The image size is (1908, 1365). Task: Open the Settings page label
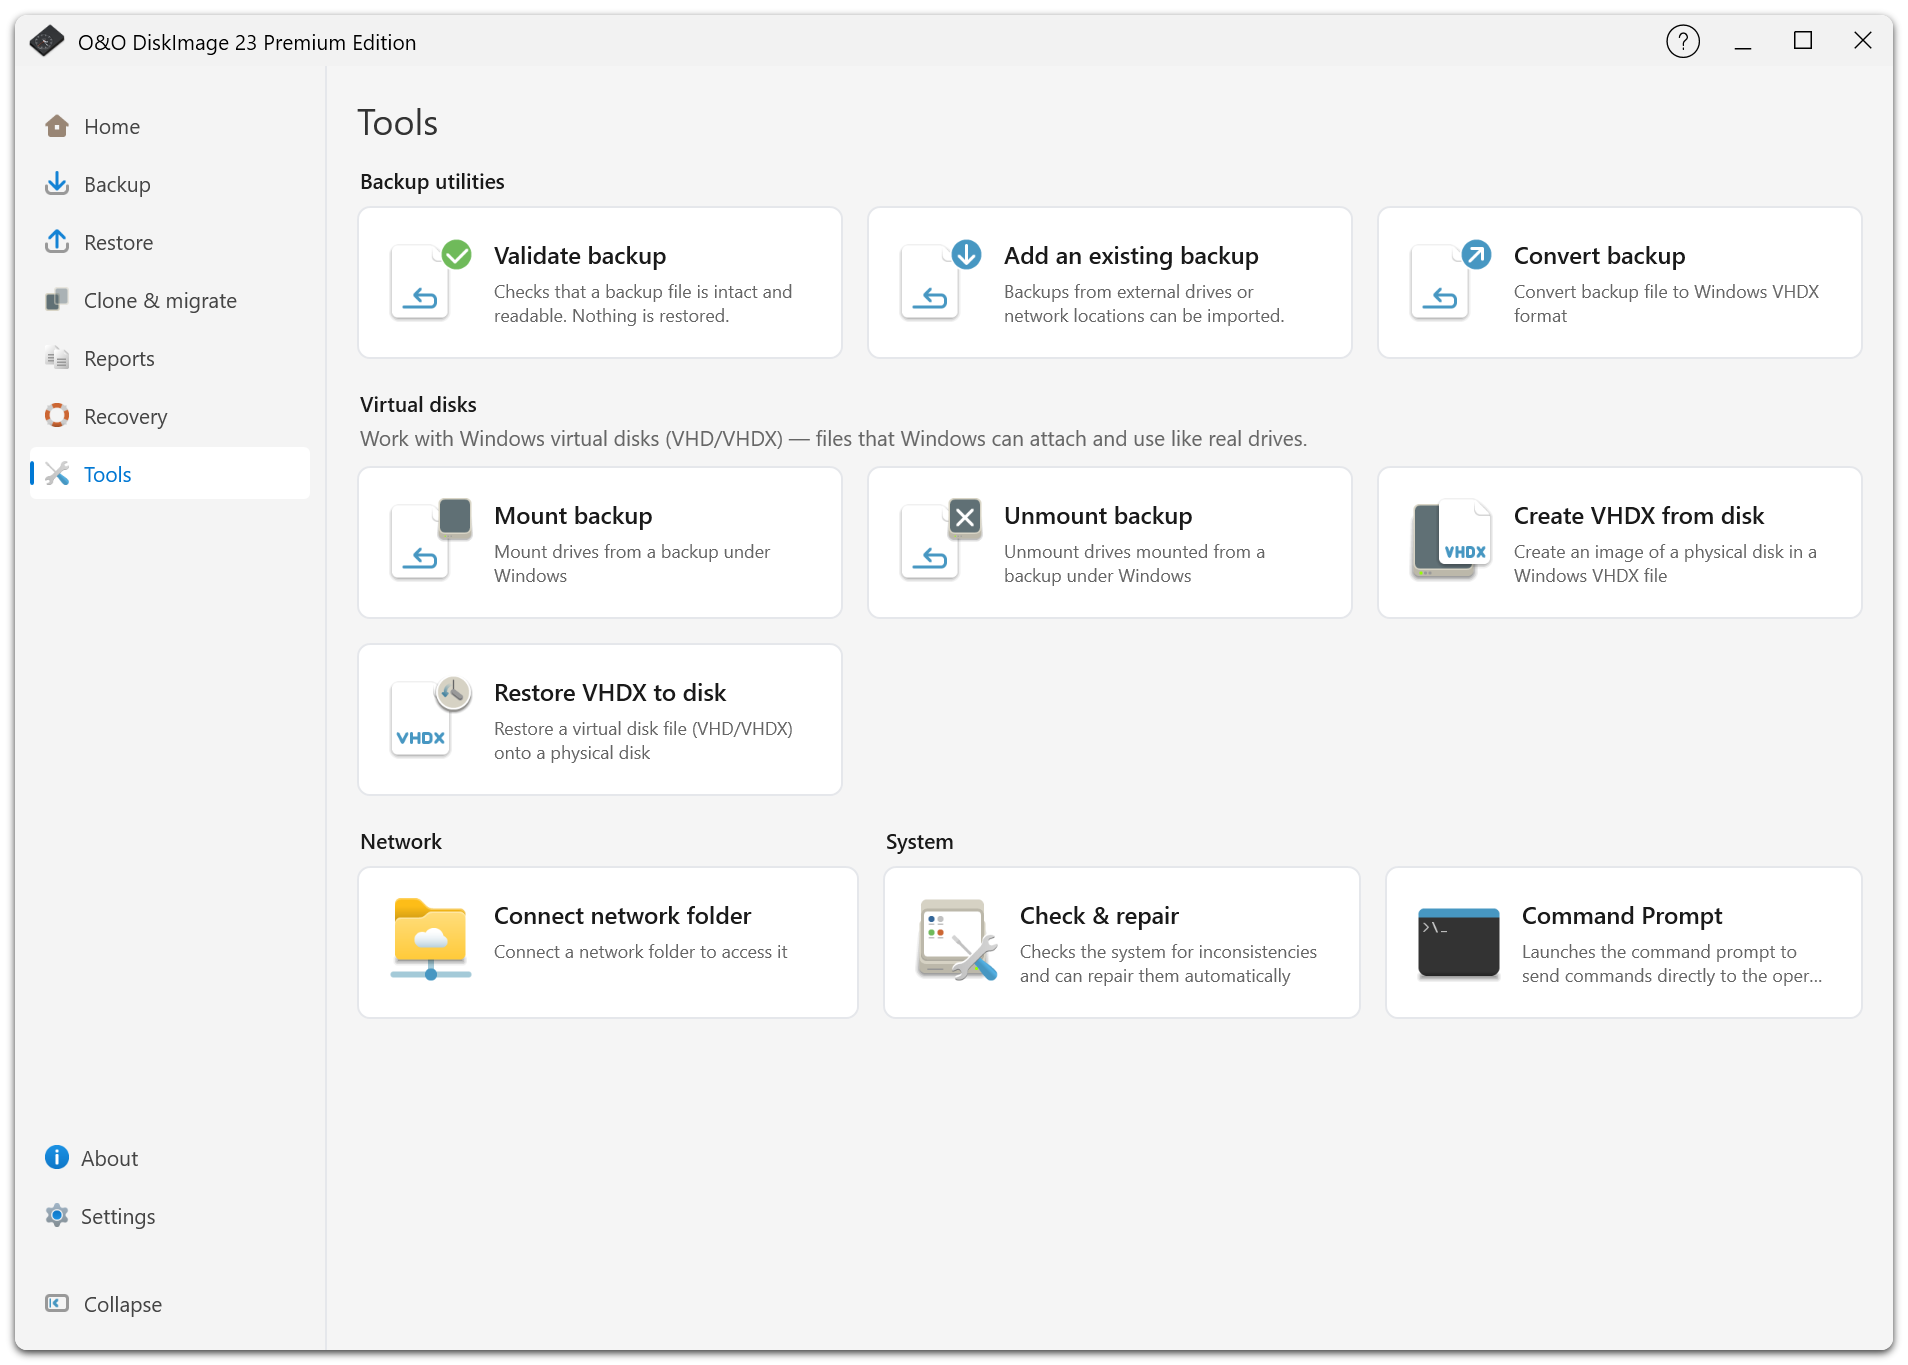tap(118, 1217)
